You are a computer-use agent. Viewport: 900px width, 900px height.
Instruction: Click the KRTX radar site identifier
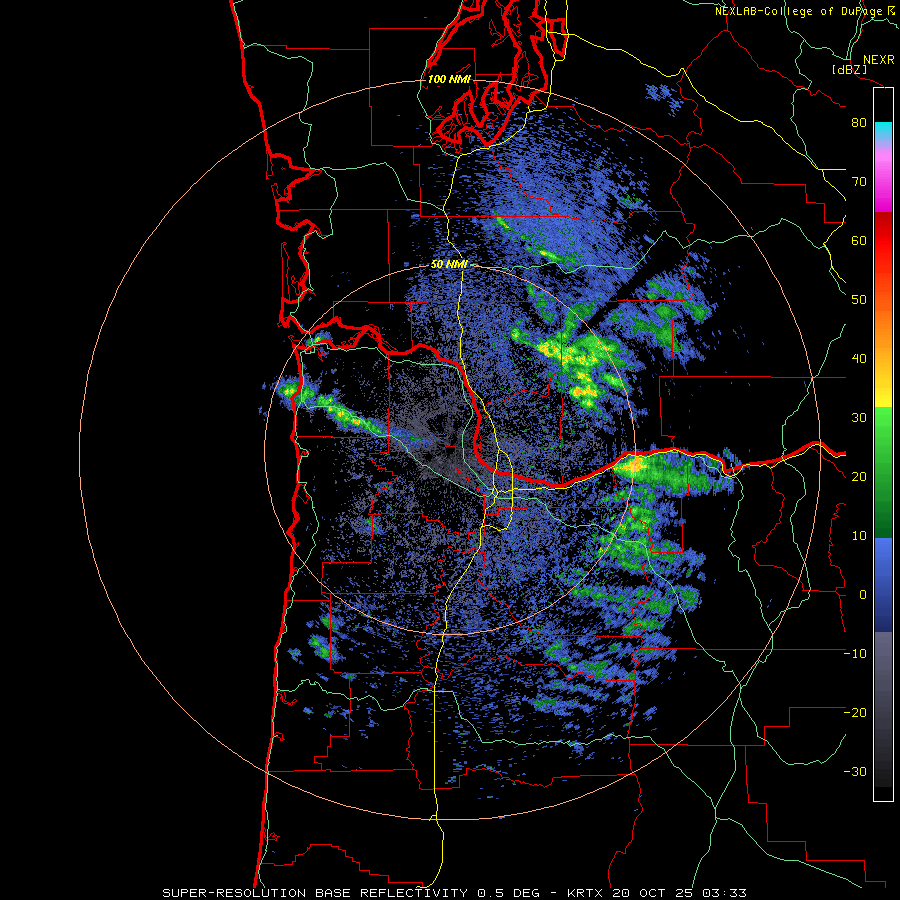click(587, 893)
